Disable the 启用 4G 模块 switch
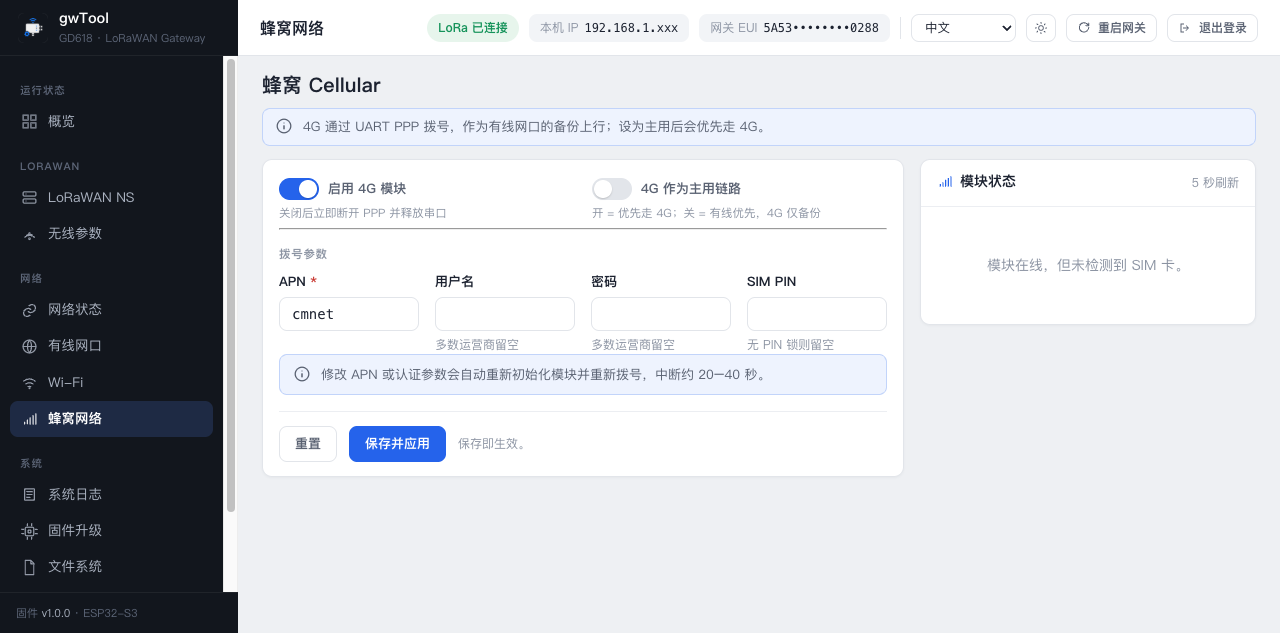1280x633 pixels. tap(299, 189)
